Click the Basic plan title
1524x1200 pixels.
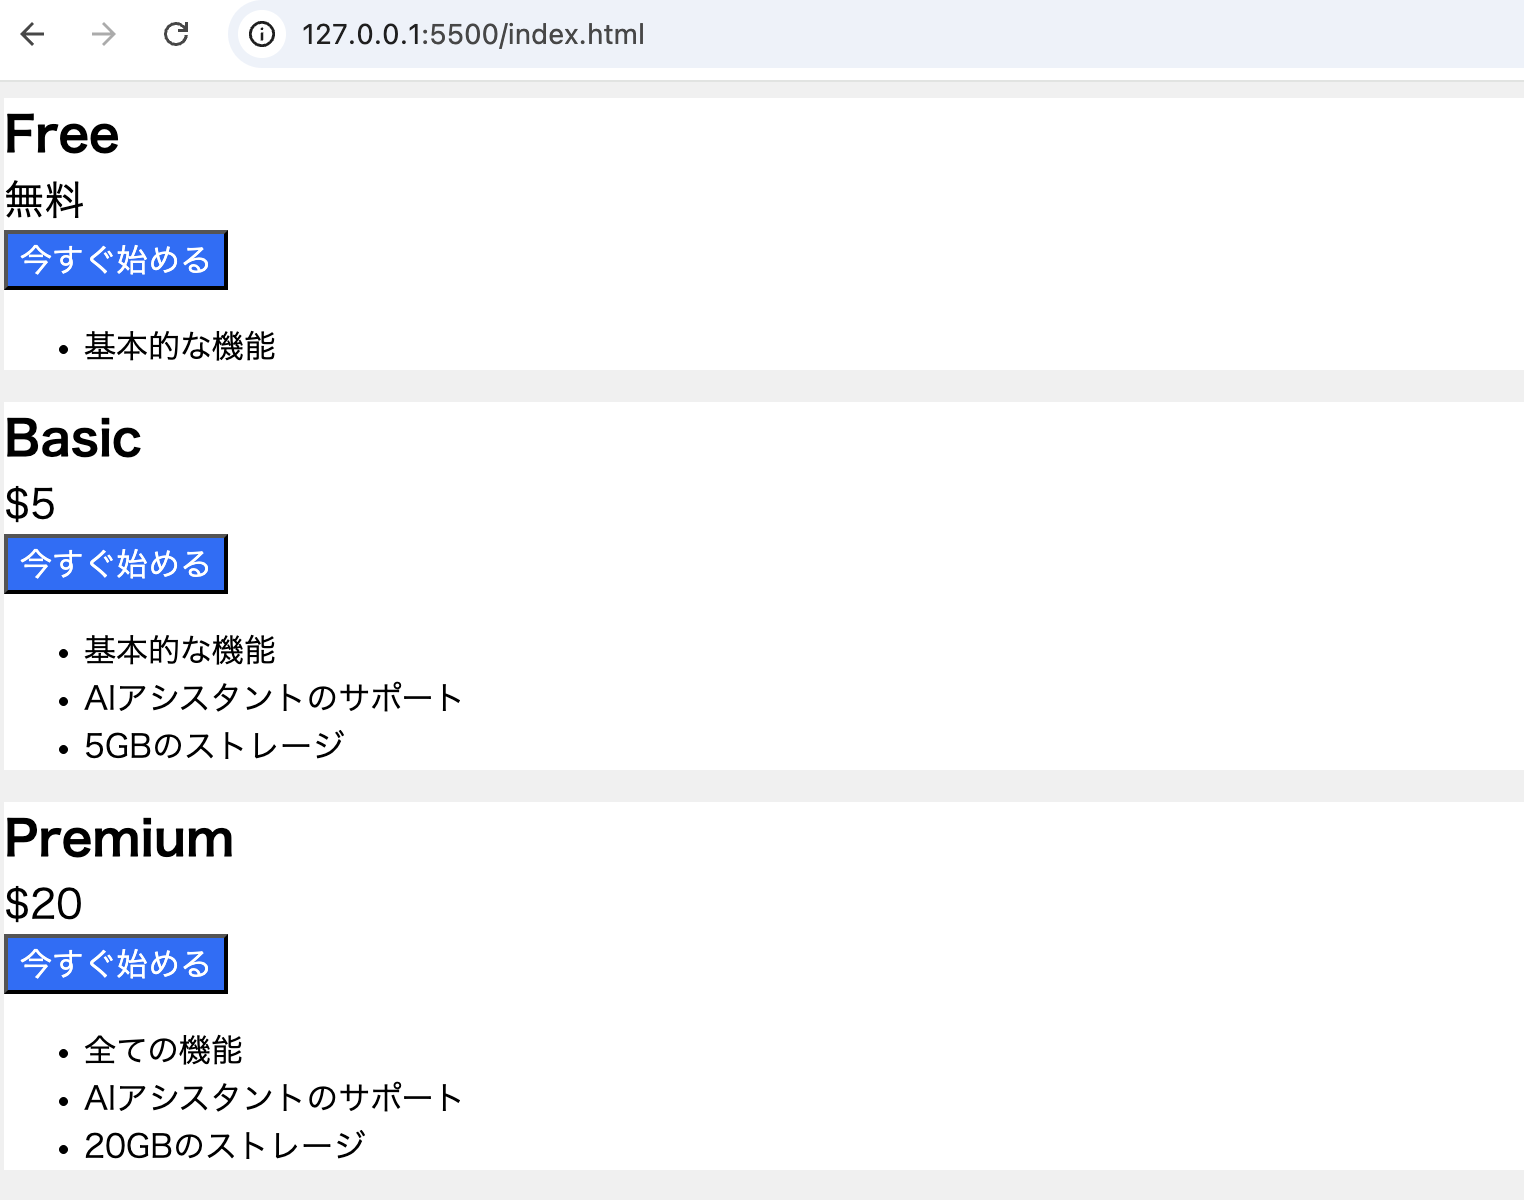coord(73,438)
